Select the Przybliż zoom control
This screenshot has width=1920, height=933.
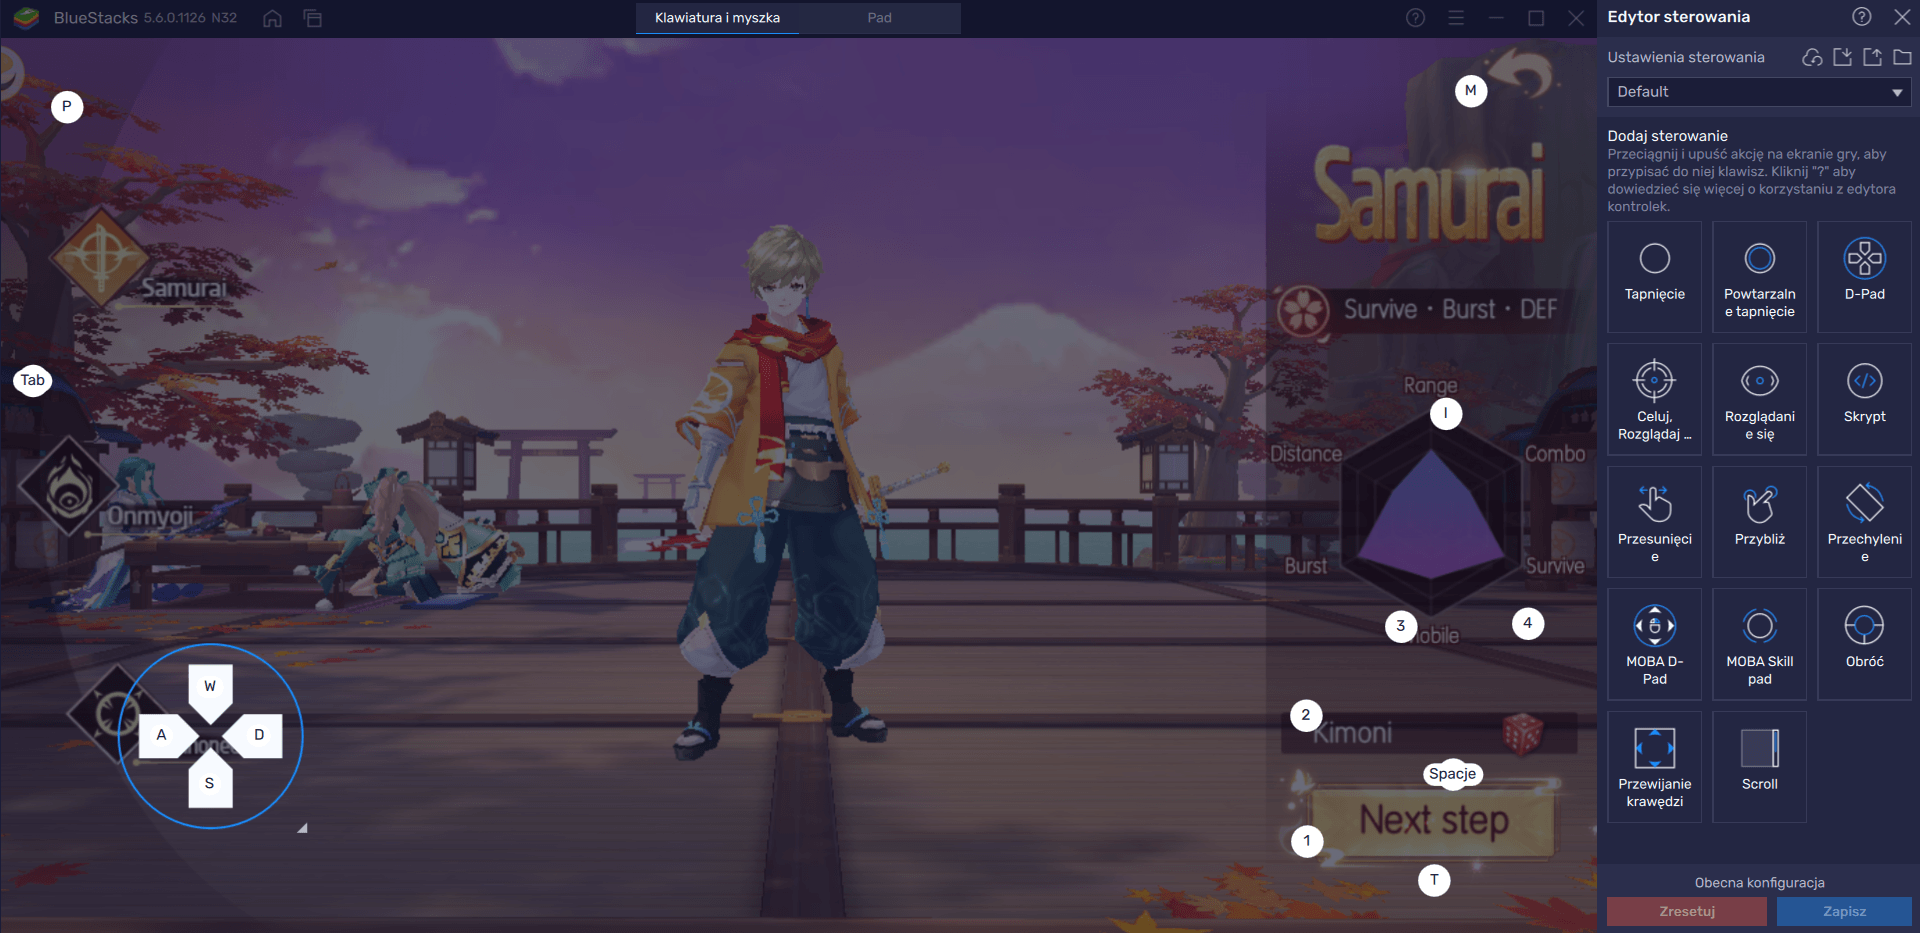(x=1759, y=522)
